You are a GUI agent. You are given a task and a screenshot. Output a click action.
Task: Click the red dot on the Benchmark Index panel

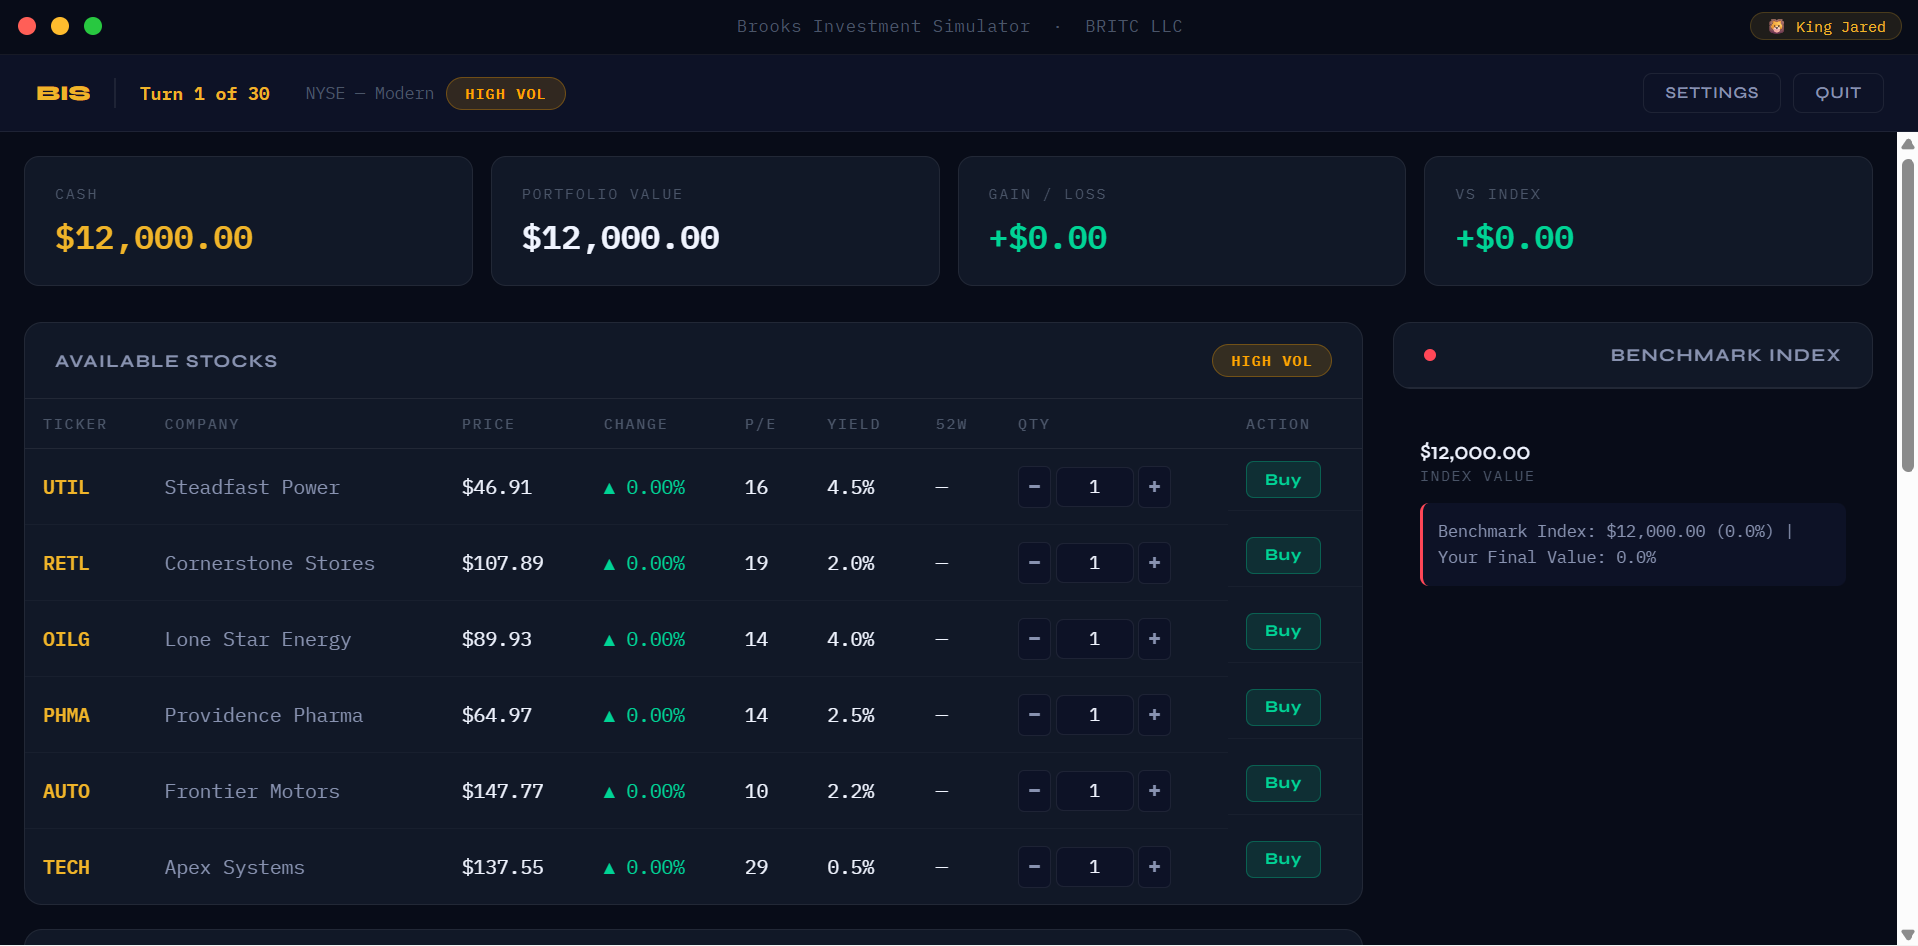click(1430, 355)
